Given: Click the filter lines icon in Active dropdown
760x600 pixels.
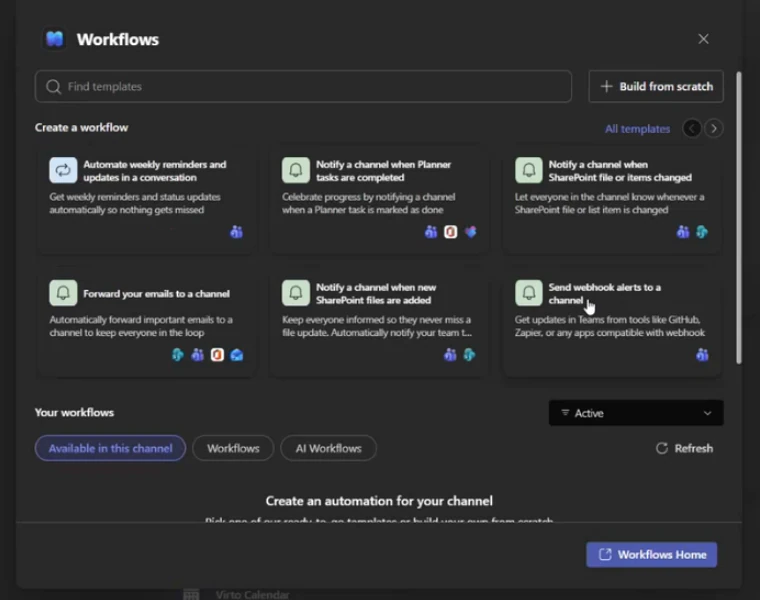Looking at the screenshot, I should tap(565, 413).
